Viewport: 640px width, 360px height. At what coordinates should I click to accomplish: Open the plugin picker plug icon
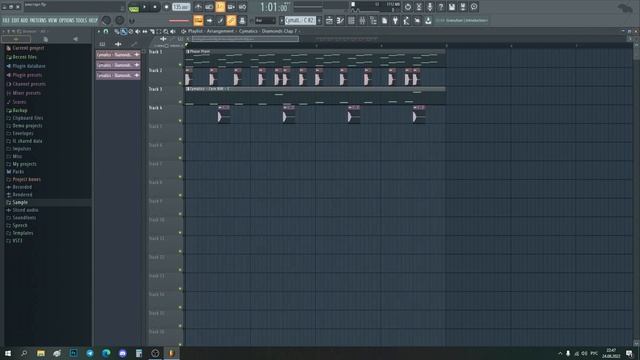click(x=395, y=20)
